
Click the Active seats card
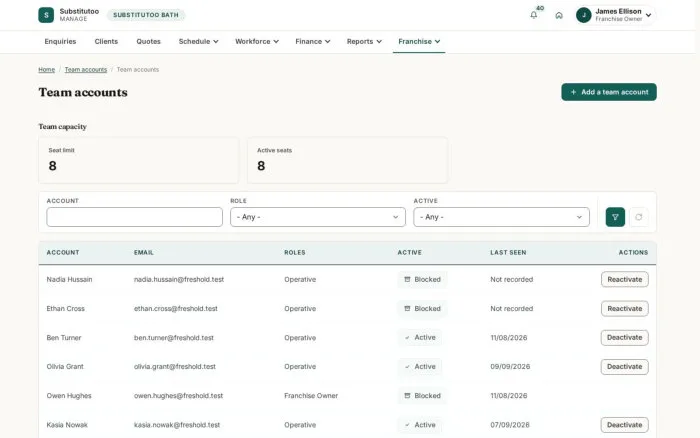click(347, 160)
